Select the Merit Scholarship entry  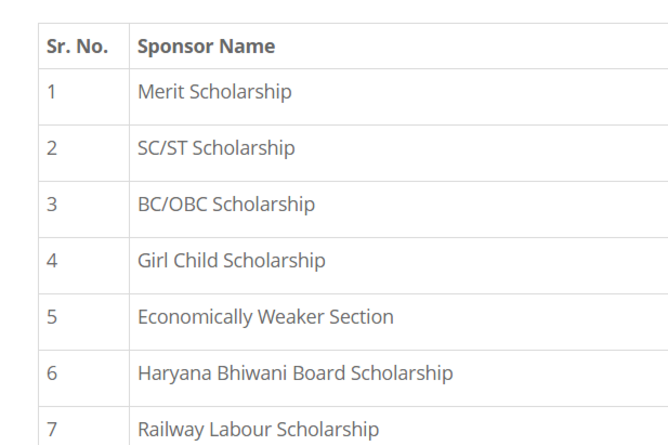[215, 92]
